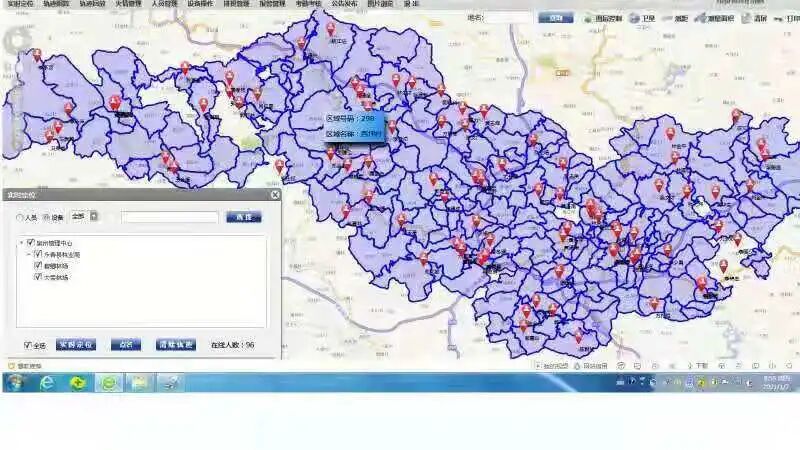Viewport: 800px width, 450px height.
Task: Click the download (下载) icon in browser status bar
Action: pyautogui.click(x=697, y=366)
